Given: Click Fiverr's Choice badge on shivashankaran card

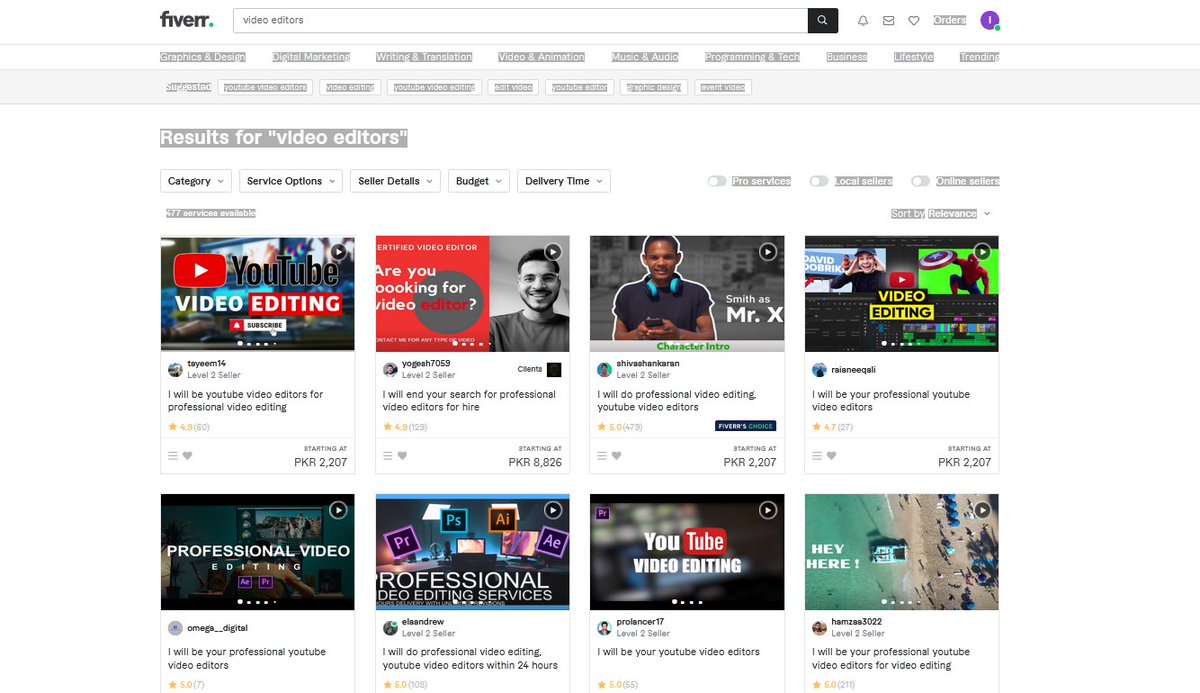Looking at the screenshot, I should tap(746, 426).
